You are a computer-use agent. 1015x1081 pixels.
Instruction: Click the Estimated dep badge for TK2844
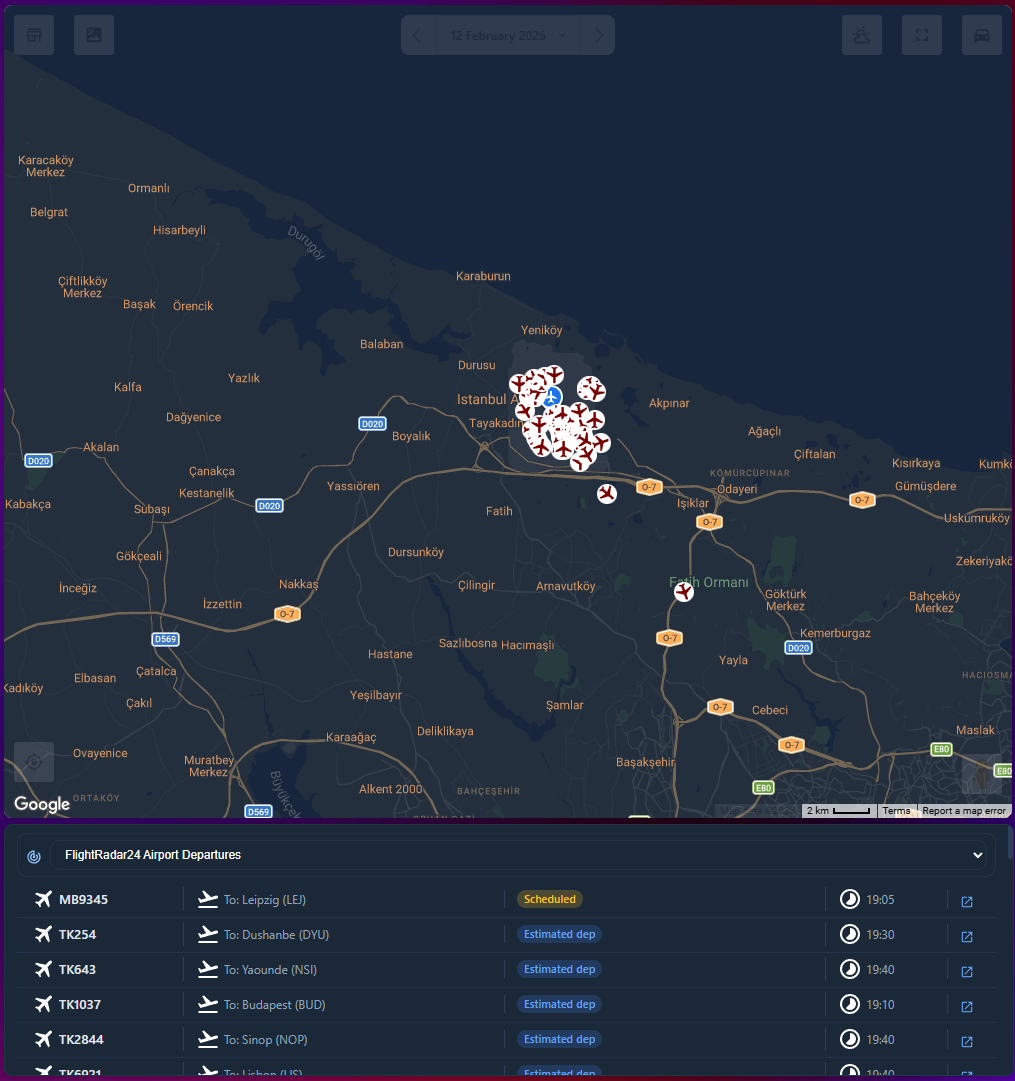pos(559,1039)
